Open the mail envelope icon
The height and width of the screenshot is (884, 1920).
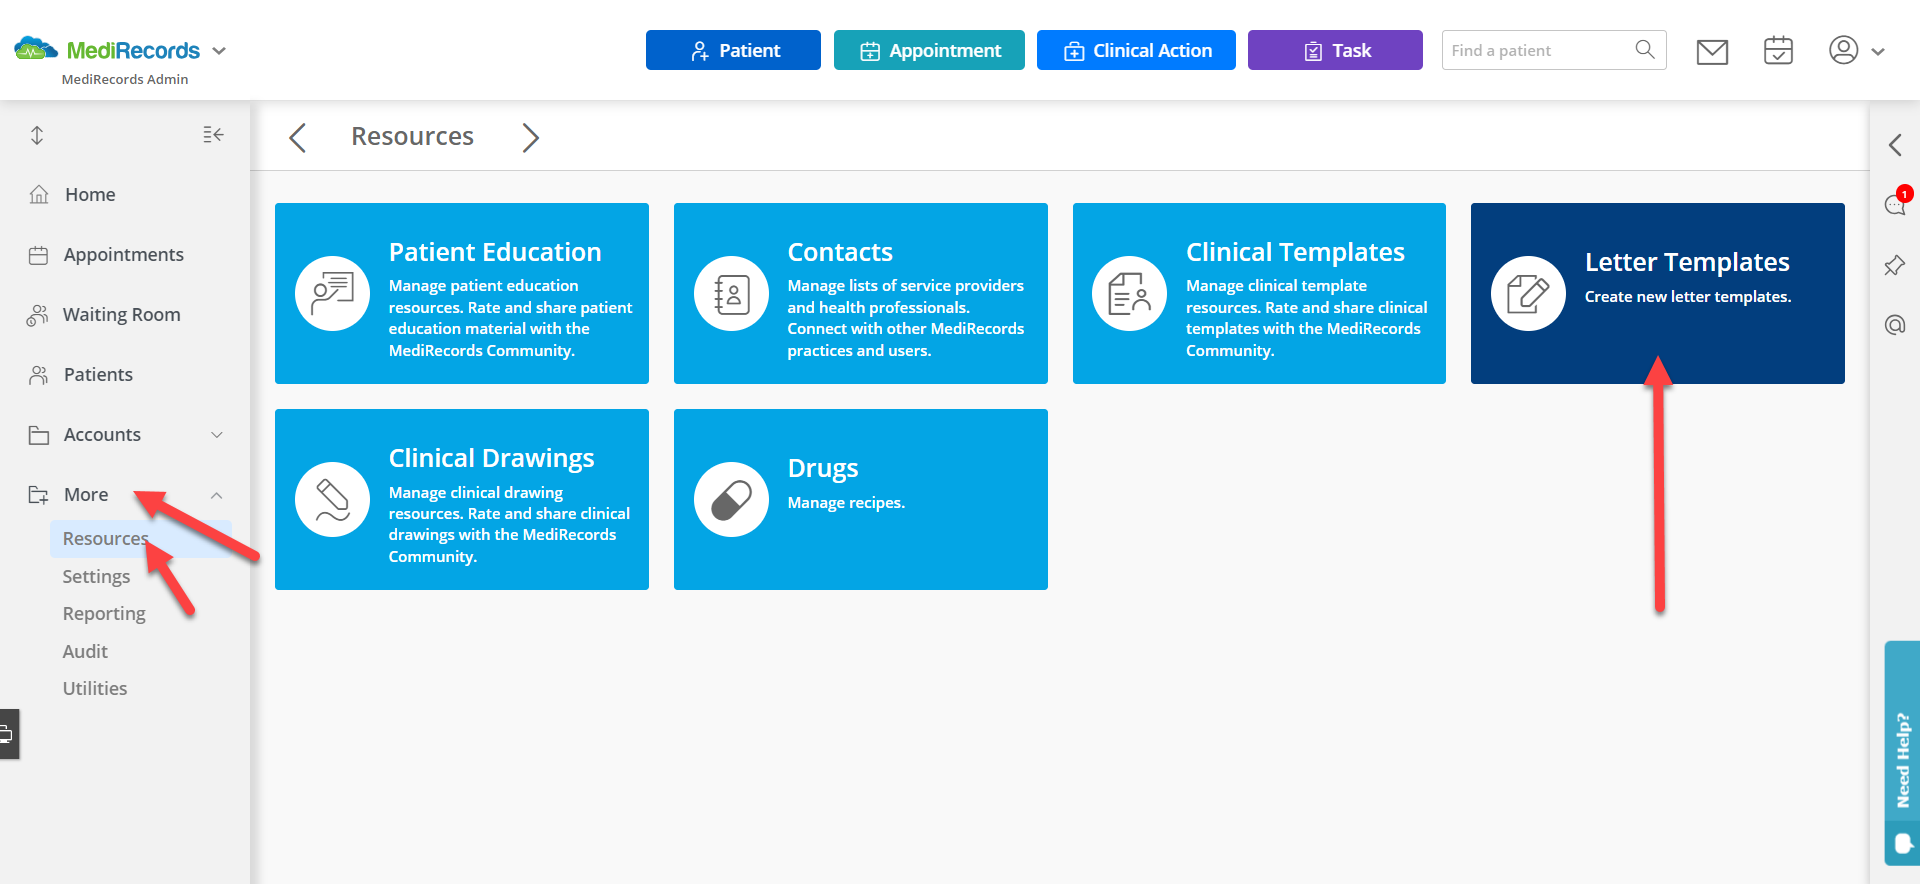(1712, 51)
